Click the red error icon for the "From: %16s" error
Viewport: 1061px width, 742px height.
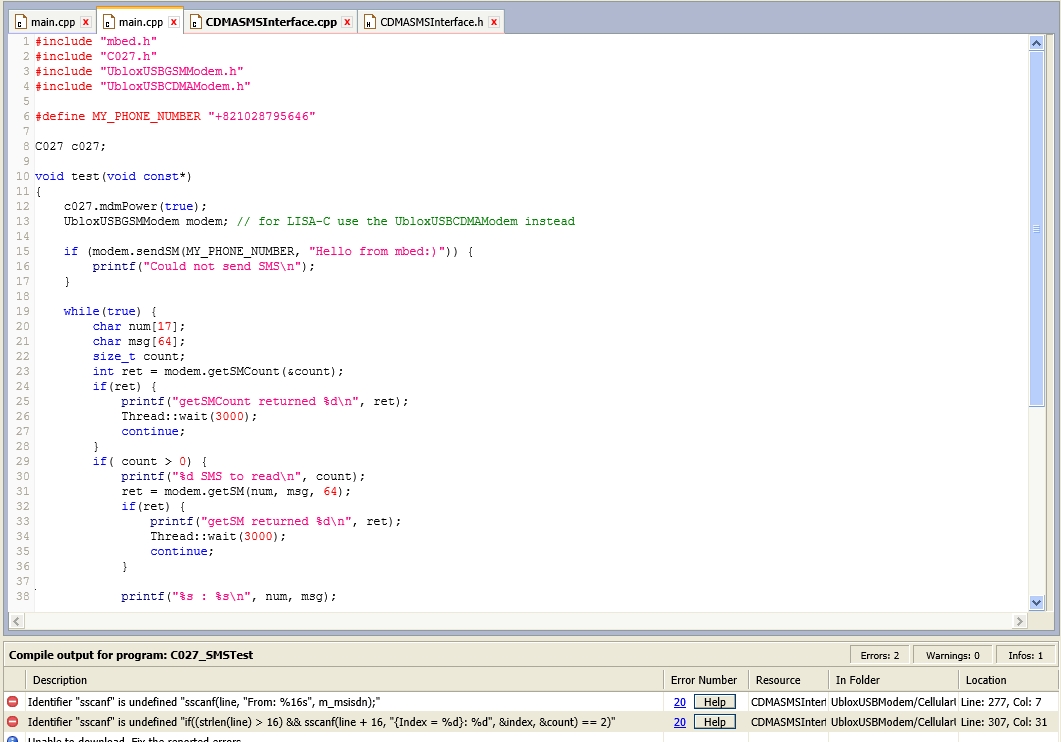point(13,702)
